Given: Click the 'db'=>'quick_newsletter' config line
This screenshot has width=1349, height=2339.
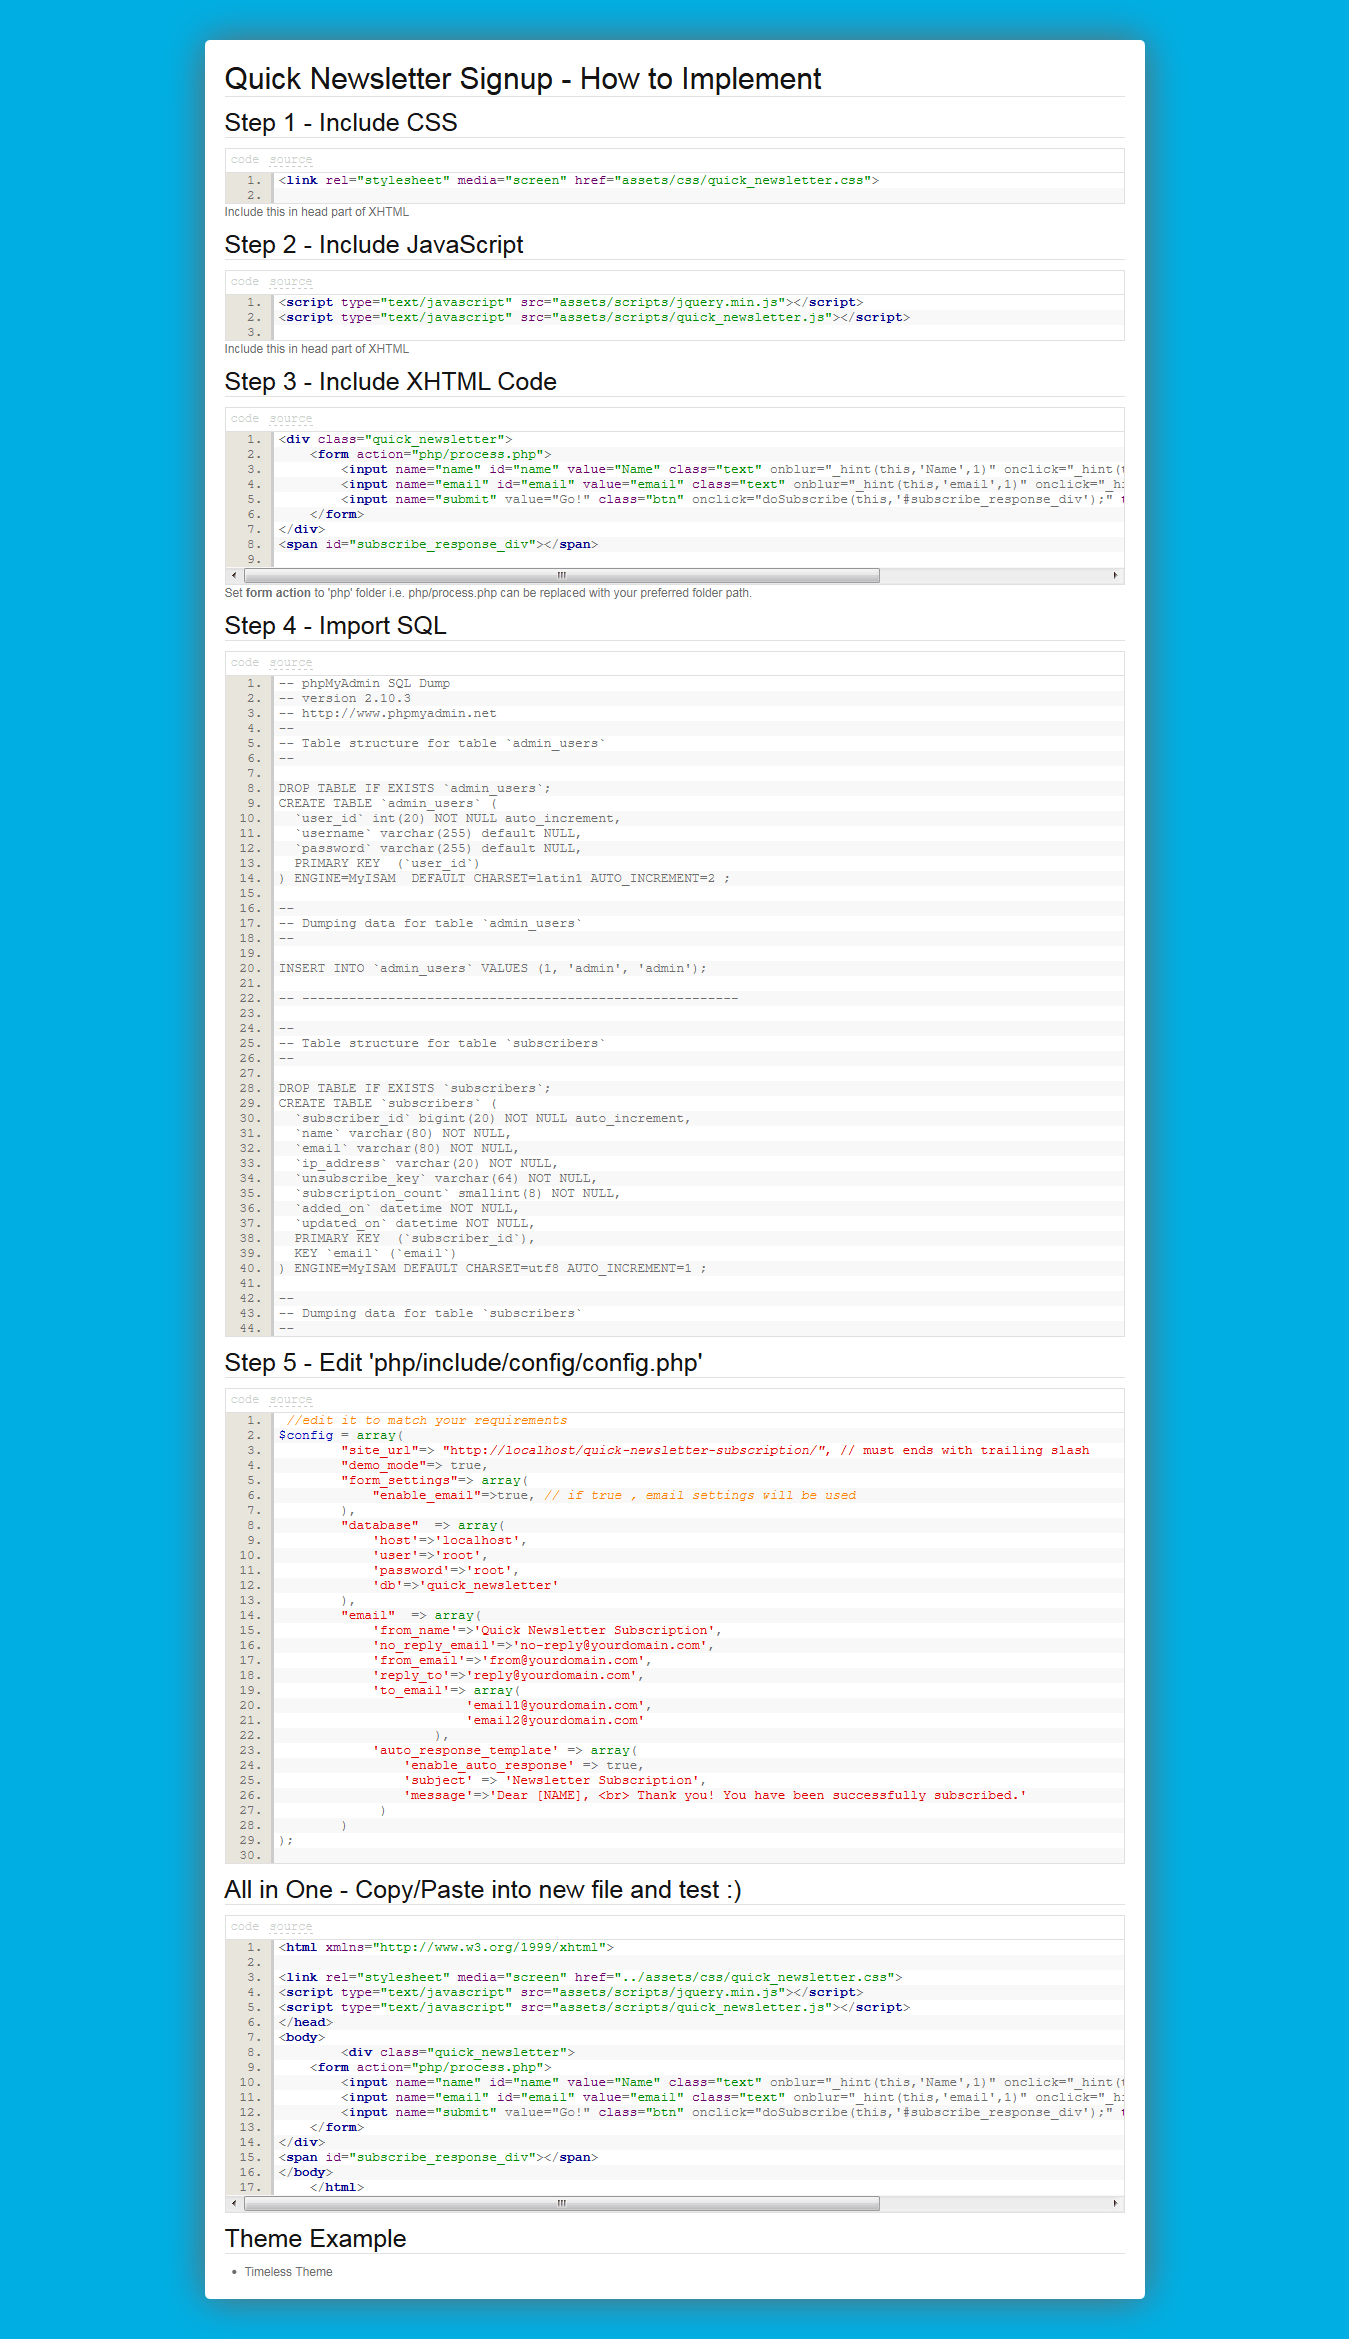Looking at the screenshot, I should [x=466, y=1586].
